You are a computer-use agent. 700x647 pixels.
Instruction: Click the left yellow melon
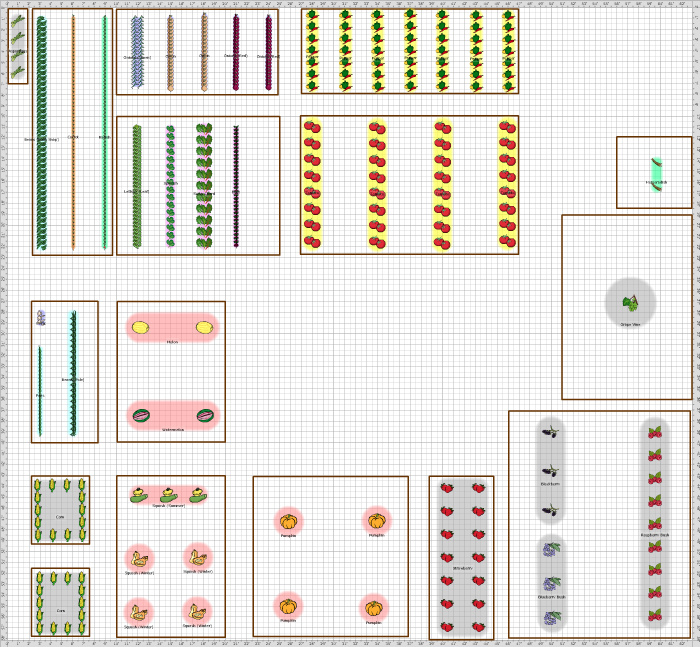(x=140, y=327)
